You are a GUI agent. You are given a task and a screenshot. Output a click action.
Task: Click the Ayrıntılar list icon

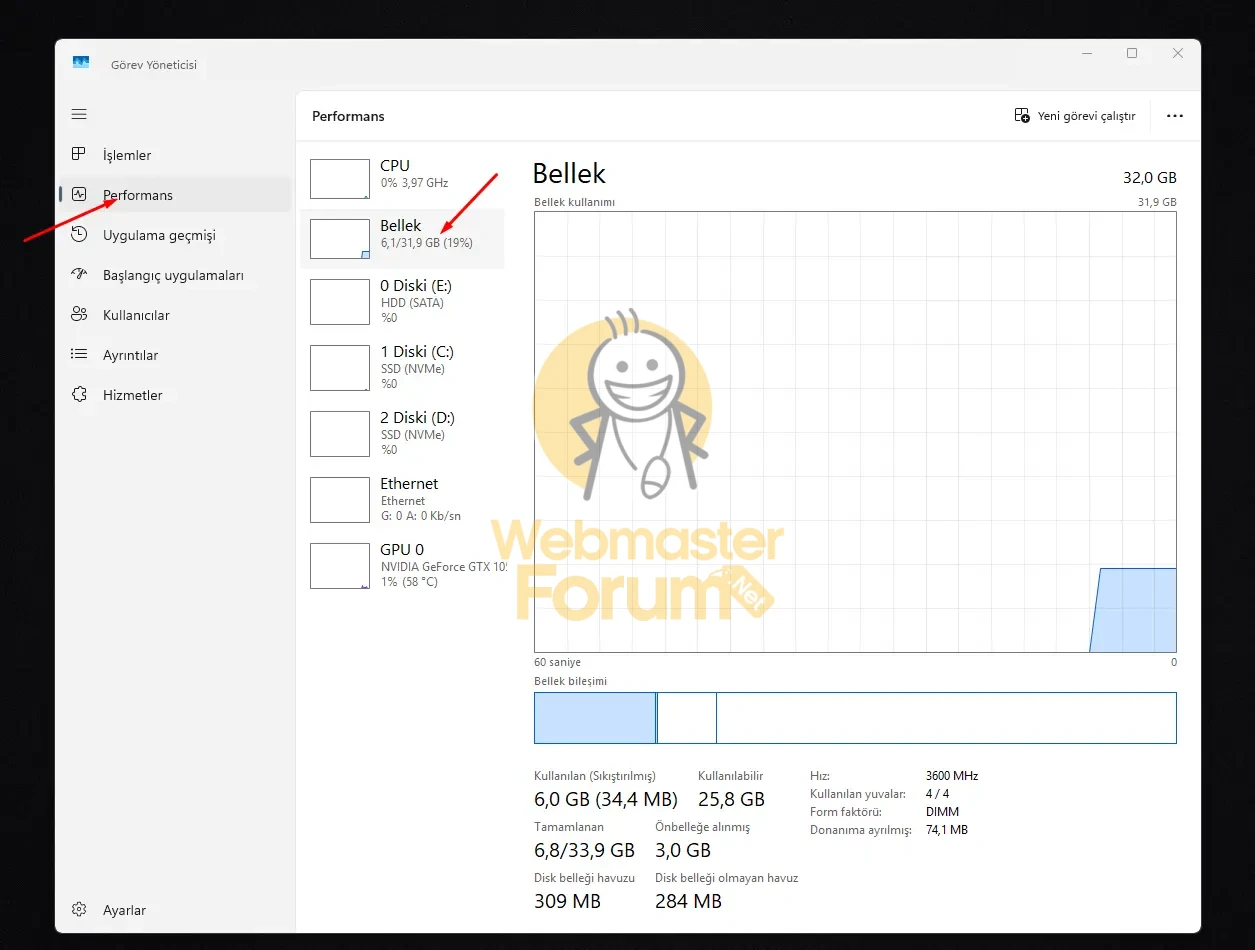[x=79, y=354]
